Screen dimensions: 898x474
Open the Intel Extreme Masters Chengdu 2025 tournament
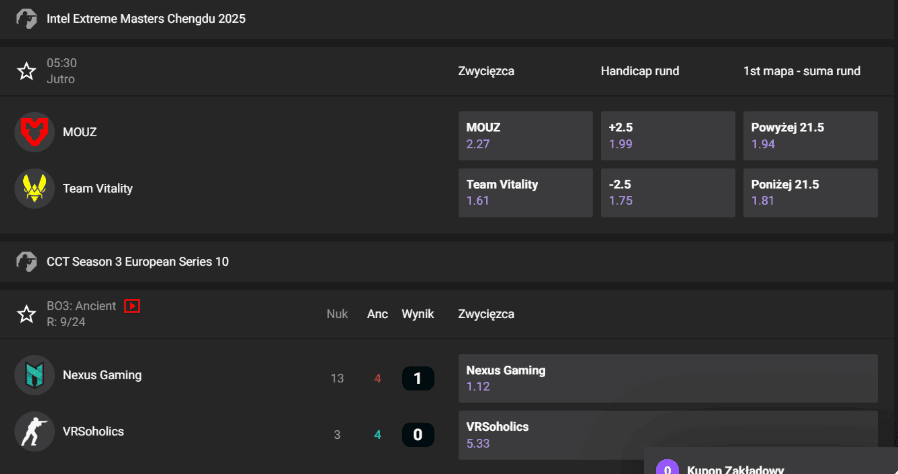click(x=146, y=19)
